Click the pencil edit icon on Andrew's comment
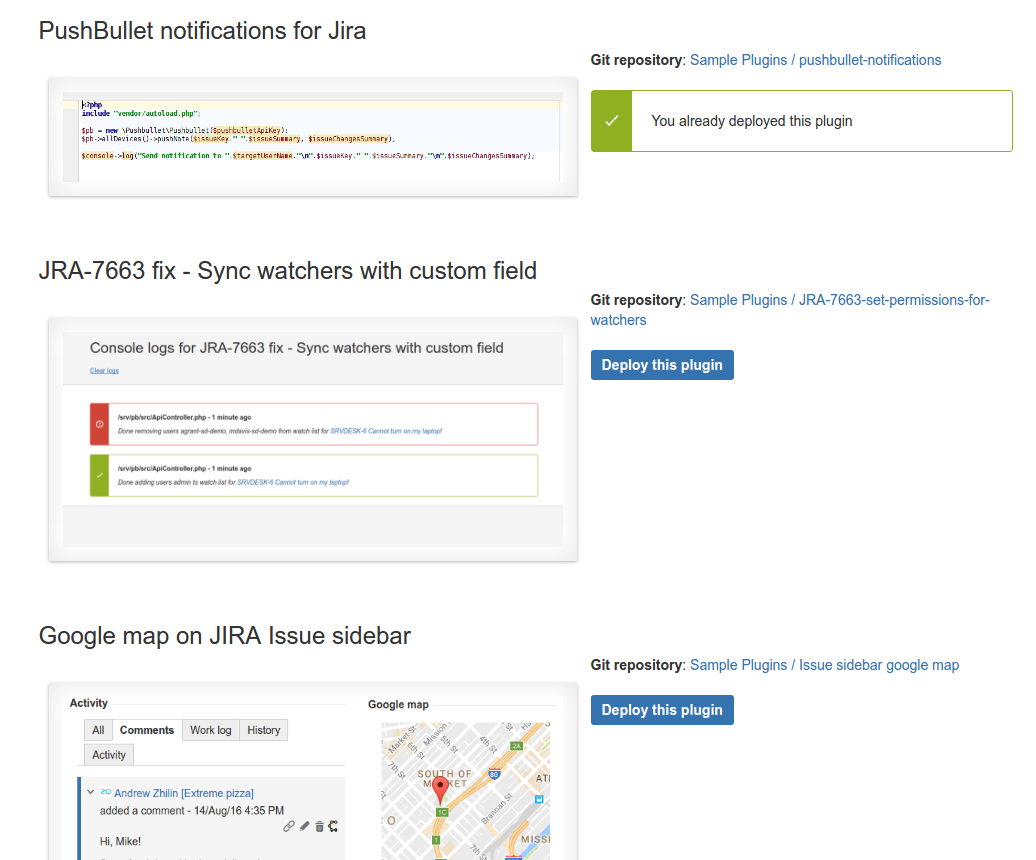Screen dimensions: 1036x860 point(304,826)
